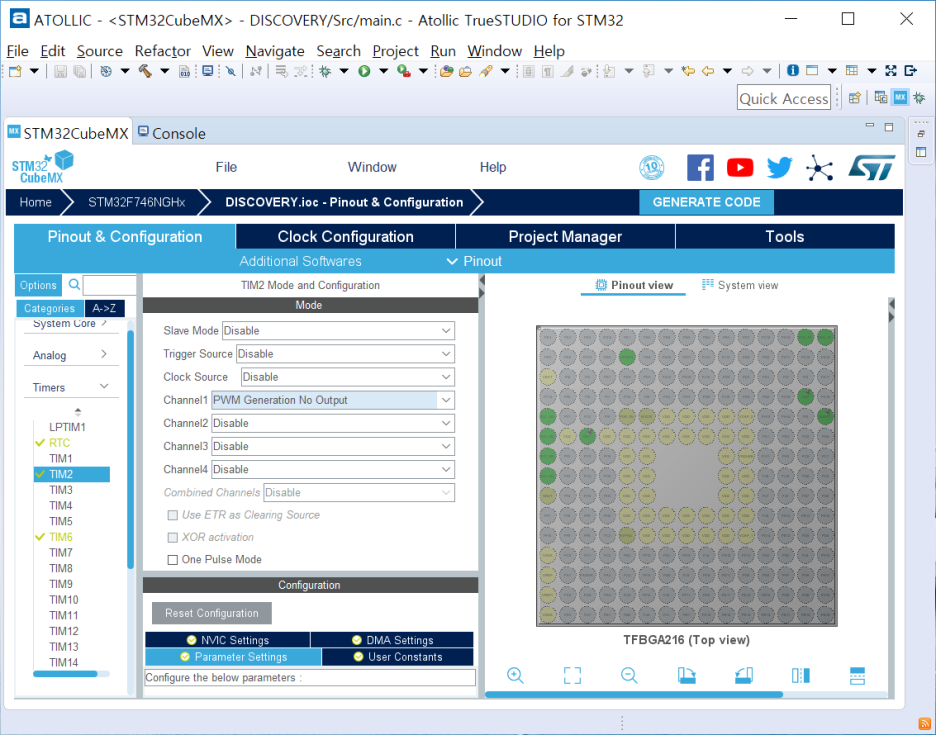
Task: Open the Channel2 dropdown
Action: [x=332, y=423]
